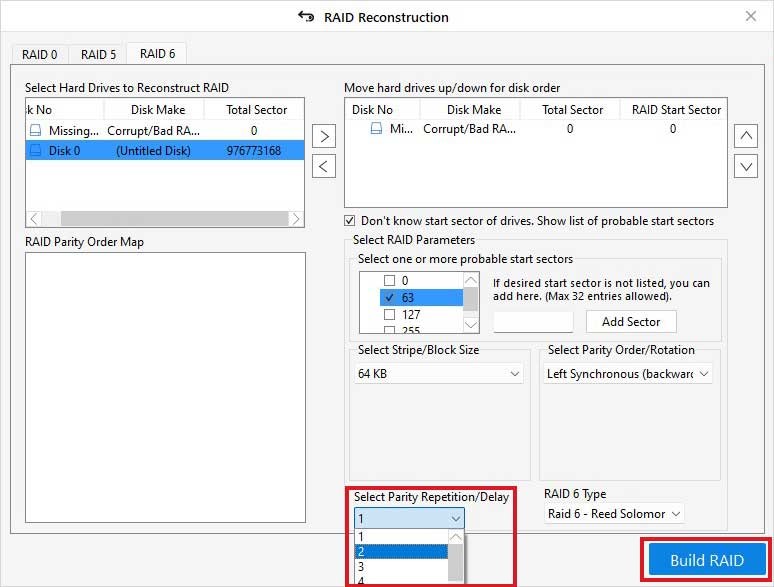Remove drive with < arrow button
This screenshot has width=774, height=587.
coord(324,166)
